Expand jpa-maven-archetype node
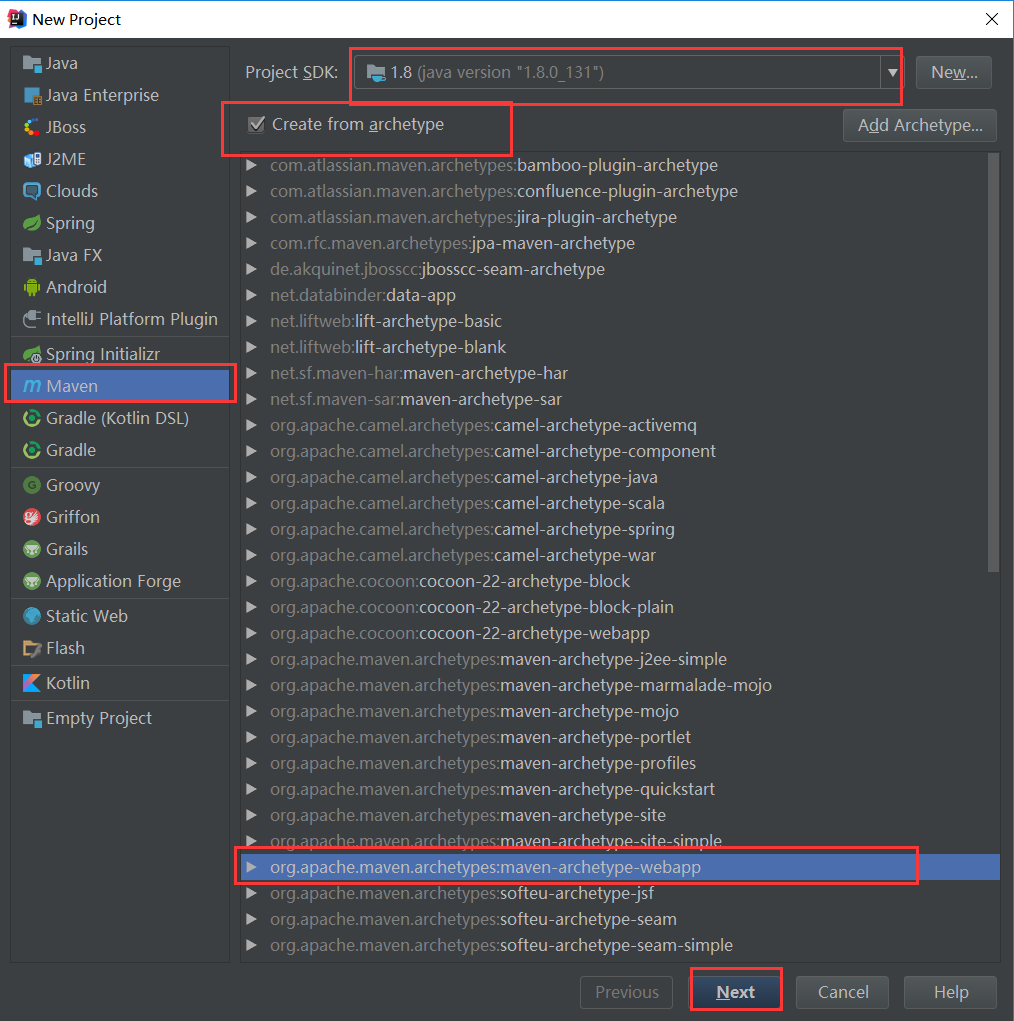Screen dimensions: 1014x1021 pos(251,243)
